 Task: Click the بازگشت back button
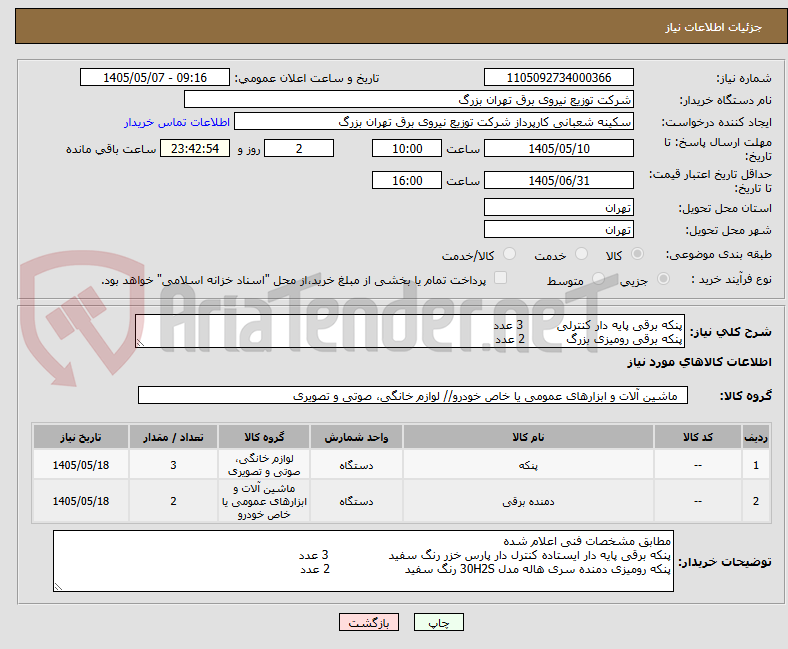click(369, 622)
